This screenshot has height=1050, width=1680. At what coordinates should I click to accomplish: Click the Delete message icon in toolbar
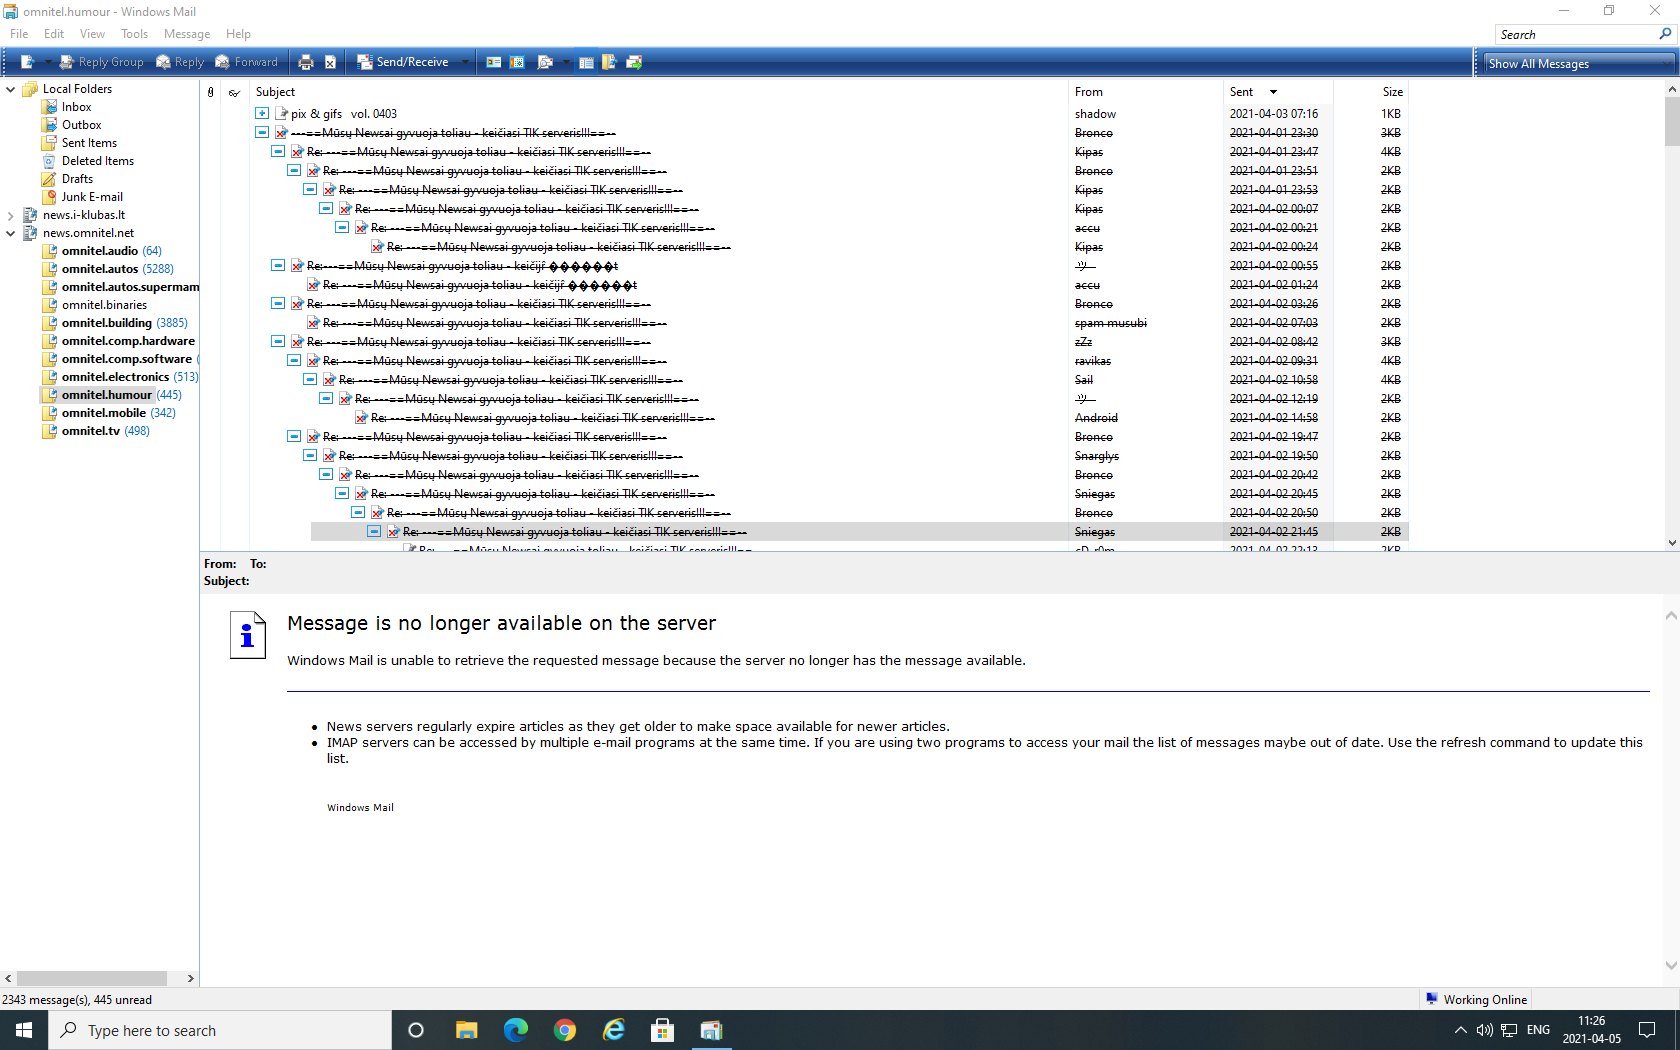(x=330, y=62)
